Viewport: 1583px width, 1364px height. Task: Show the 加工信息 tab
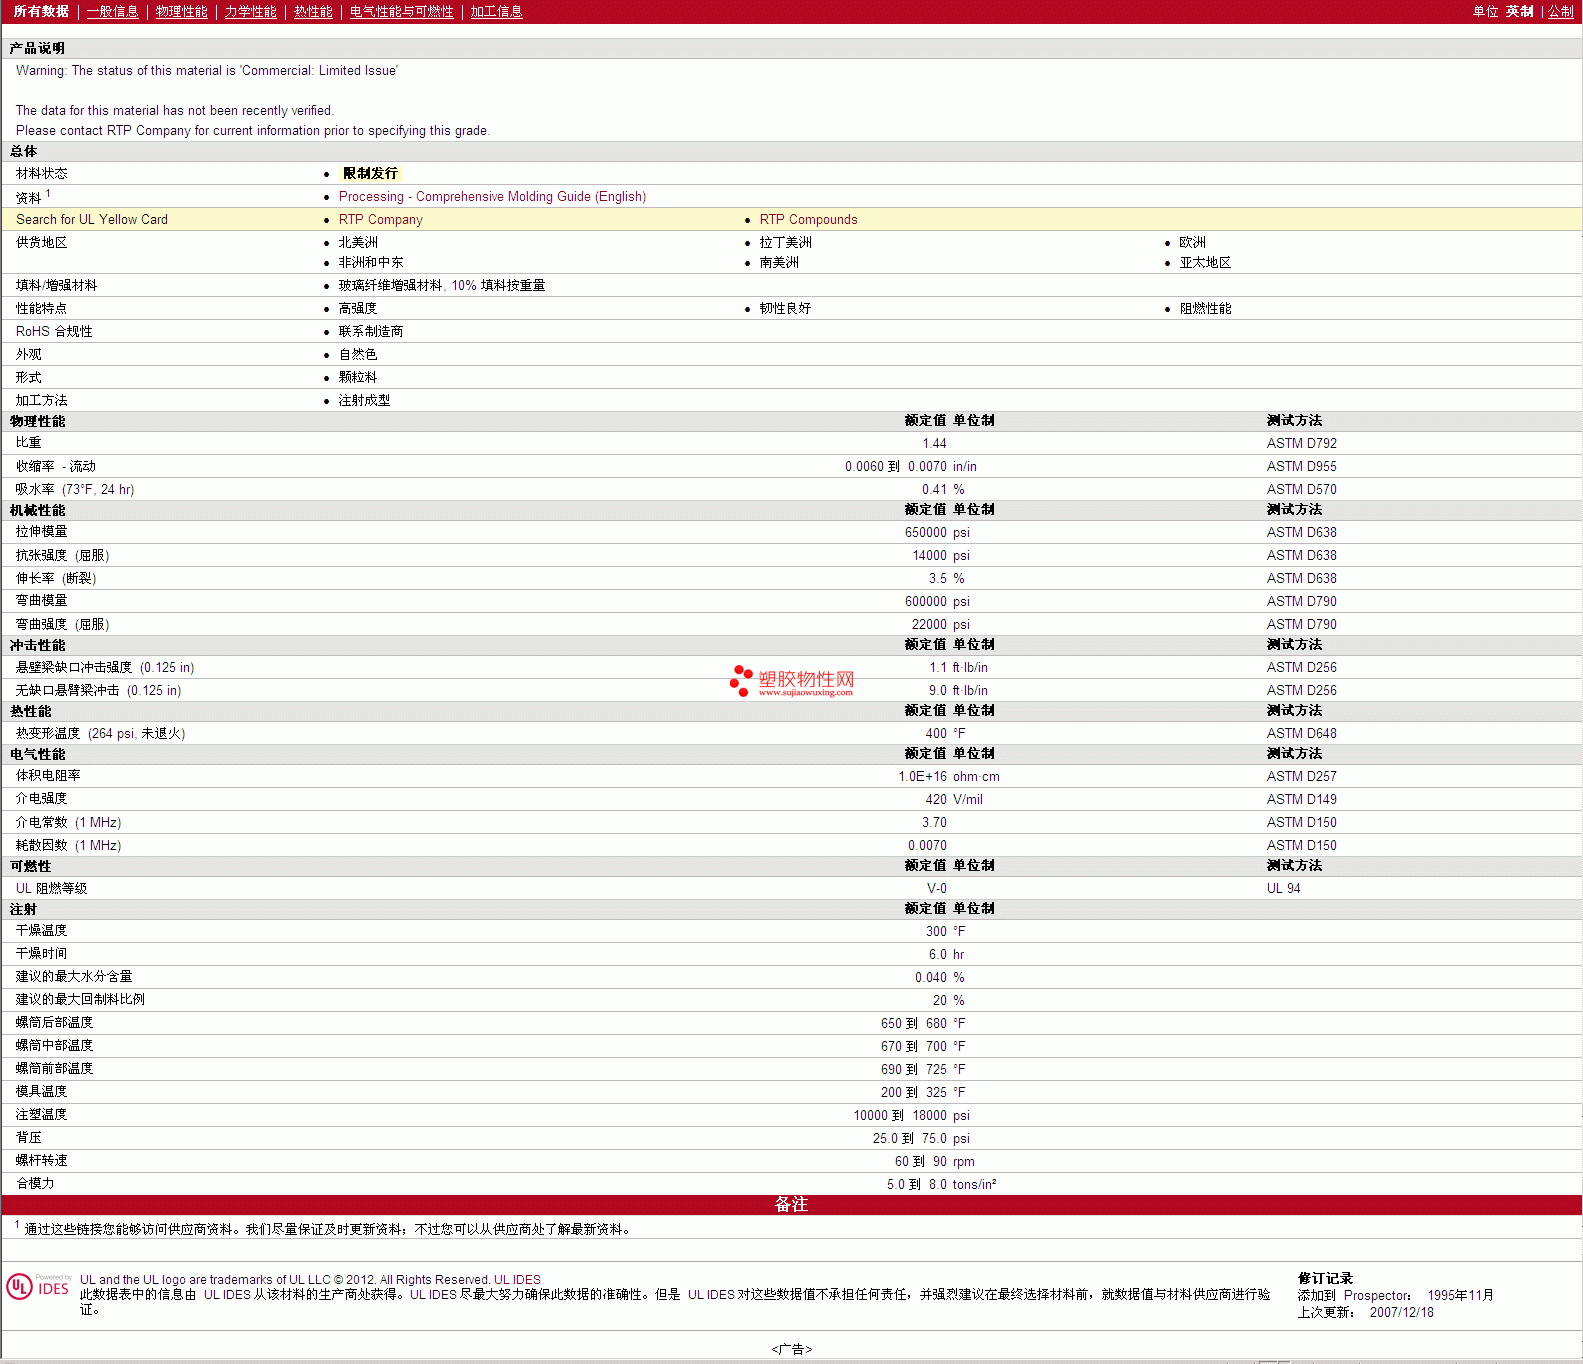(496, 11)
